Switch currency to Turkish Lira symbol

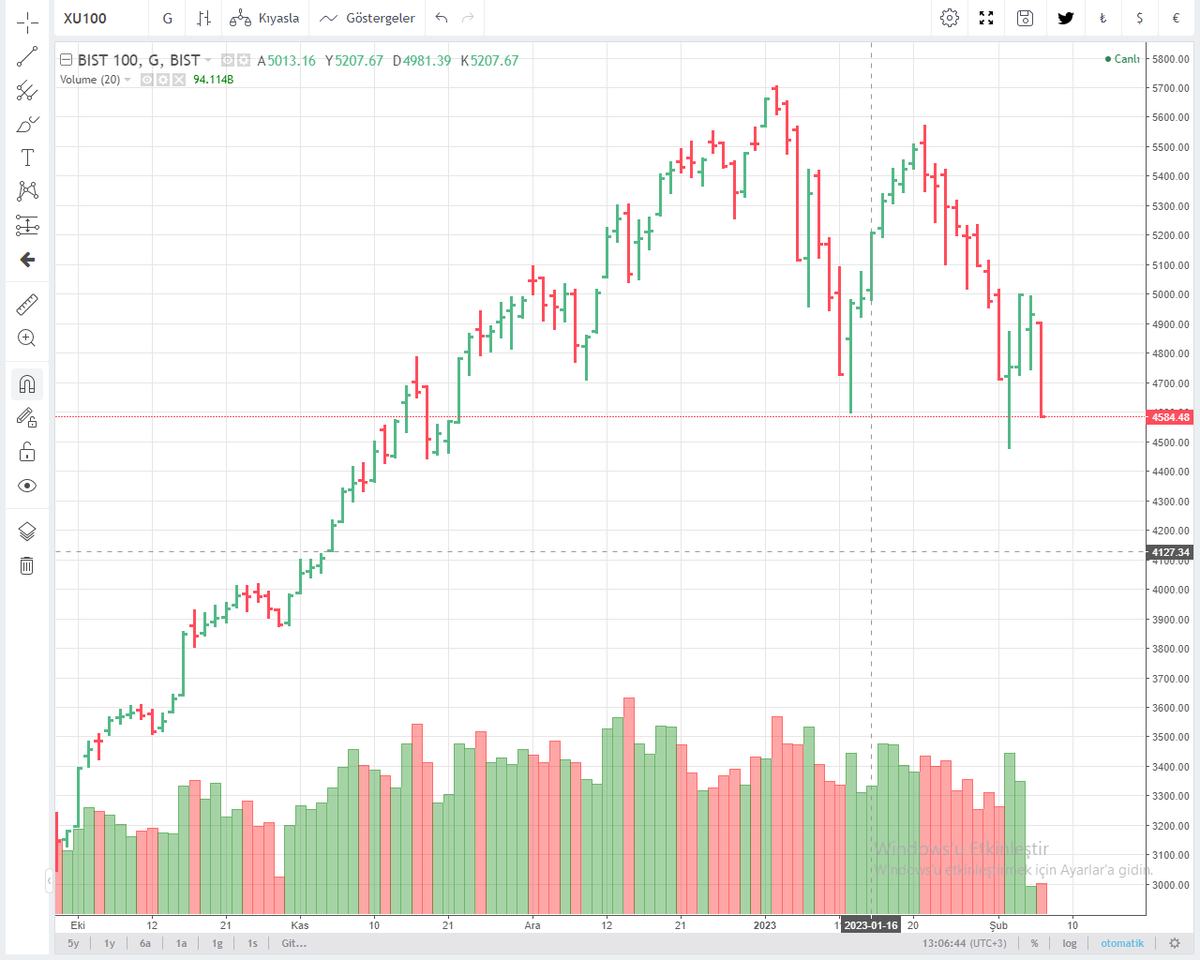[x=1103, y=18]
